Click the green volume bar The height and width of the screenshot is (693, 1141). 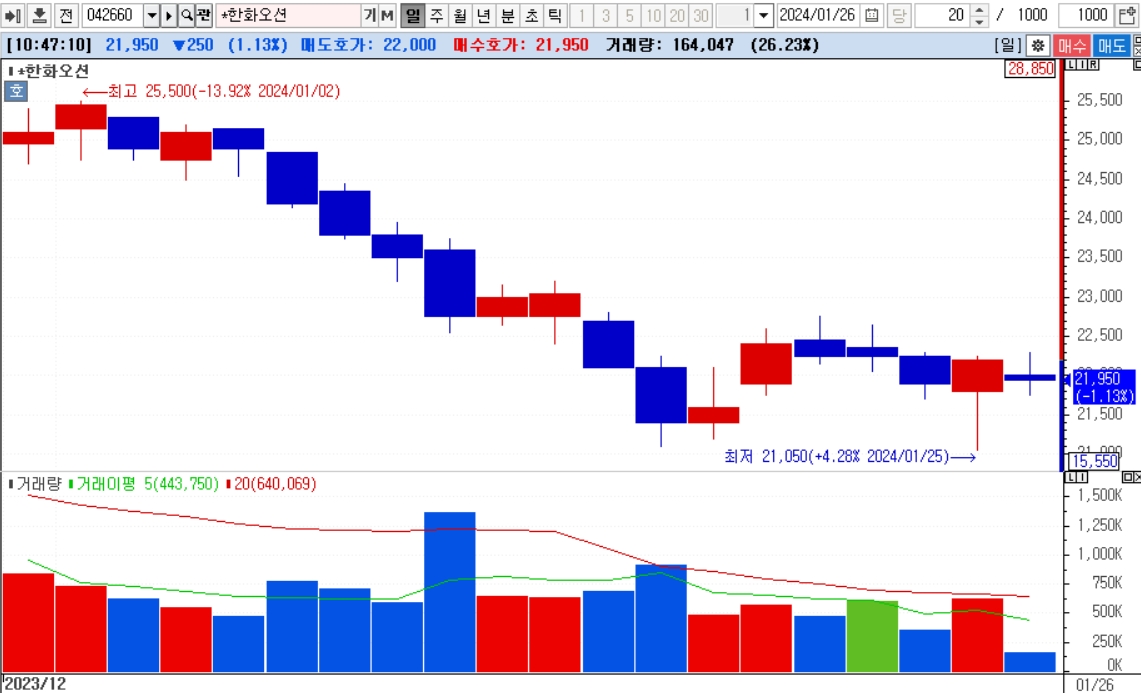(x=872, y=636)
